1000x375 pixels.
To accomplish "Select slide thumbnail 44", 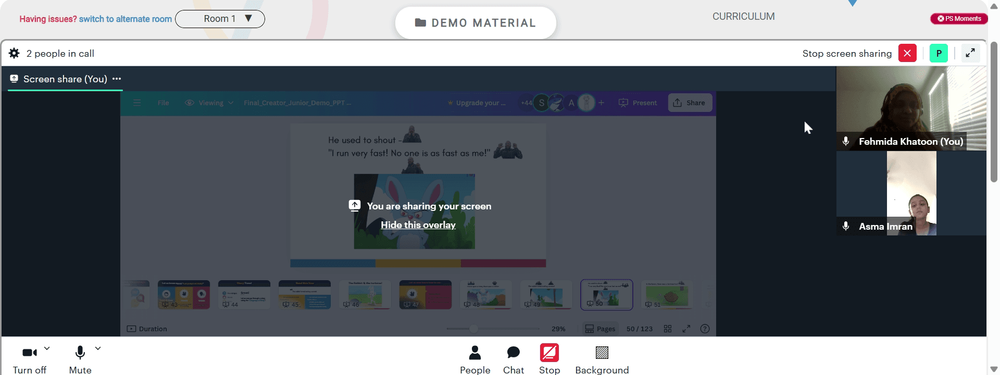I will click(244, 295).
